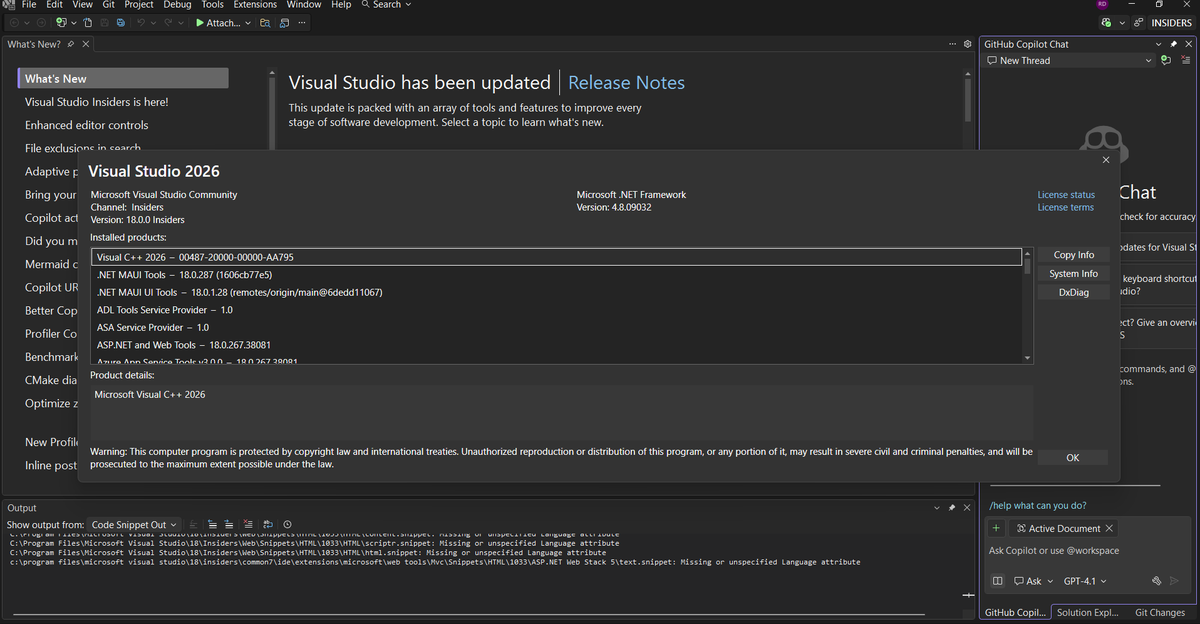The width and height of the screenshot is (1200, 624).
Task: Click the Open File toolbar icon
Action: (88, 23)
